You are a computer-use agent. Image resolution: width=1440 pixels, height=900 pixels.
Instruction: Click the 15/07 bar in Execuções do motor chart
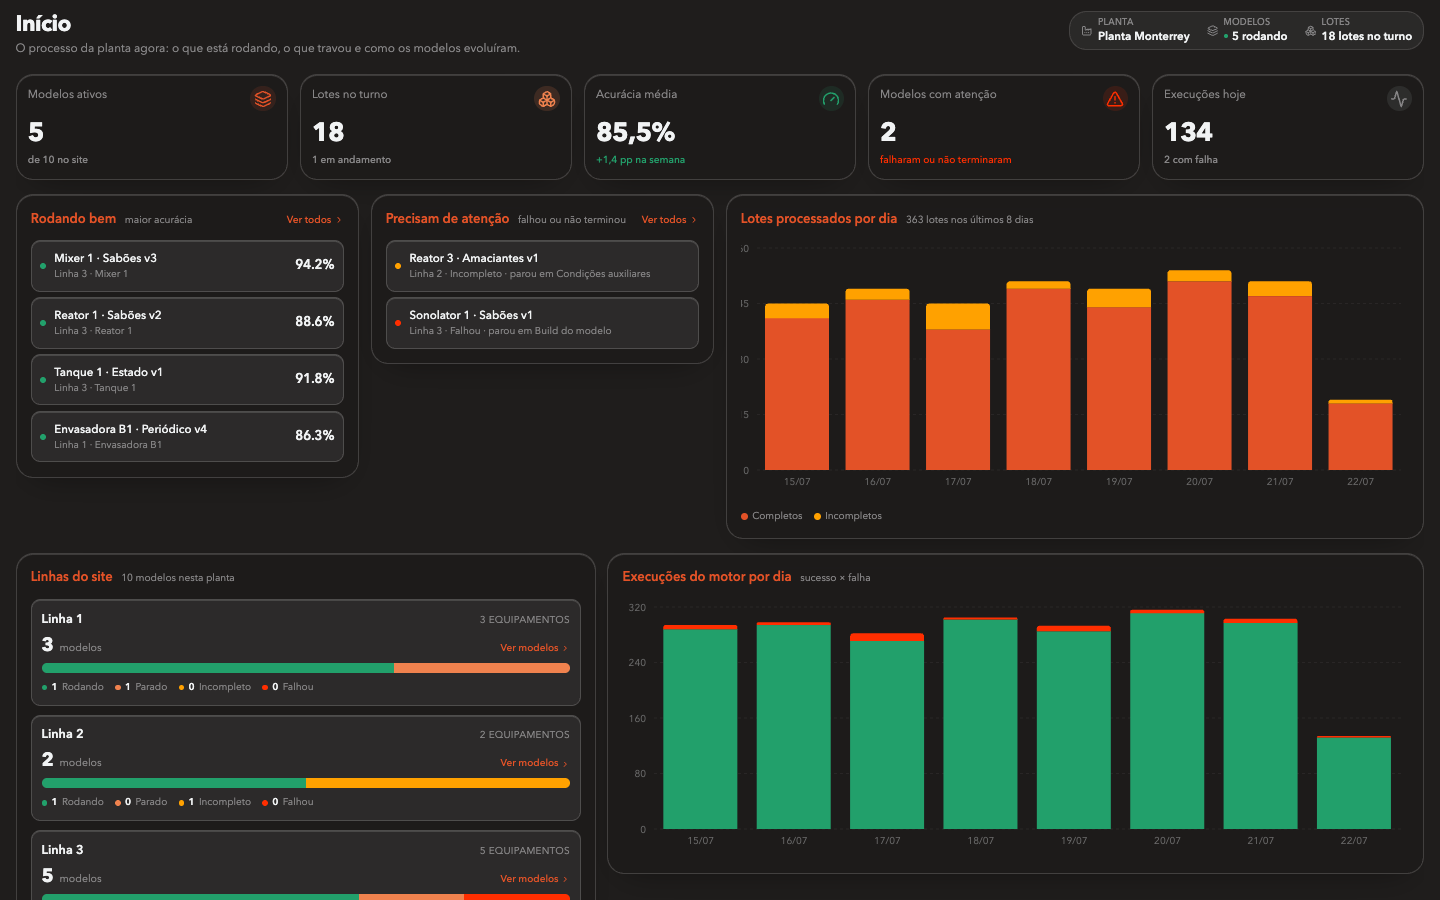pos(700,727)
